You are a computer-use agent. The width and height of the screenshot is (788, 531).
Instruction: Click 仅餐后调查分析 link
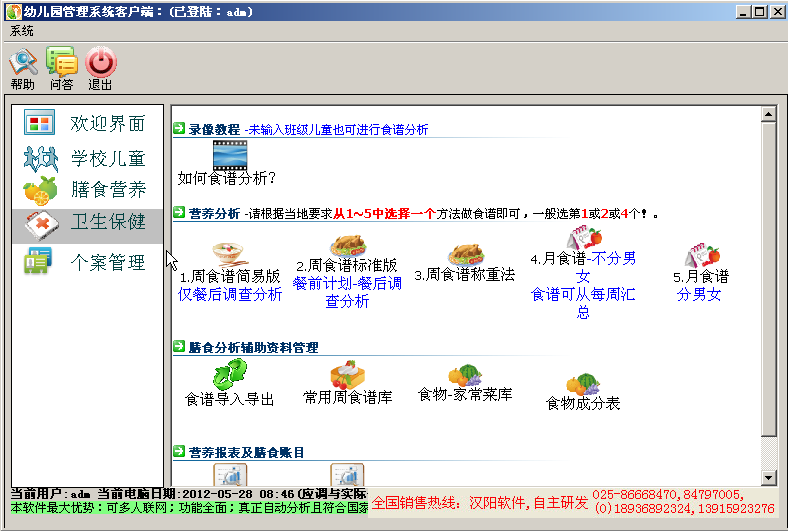(230, 294)
